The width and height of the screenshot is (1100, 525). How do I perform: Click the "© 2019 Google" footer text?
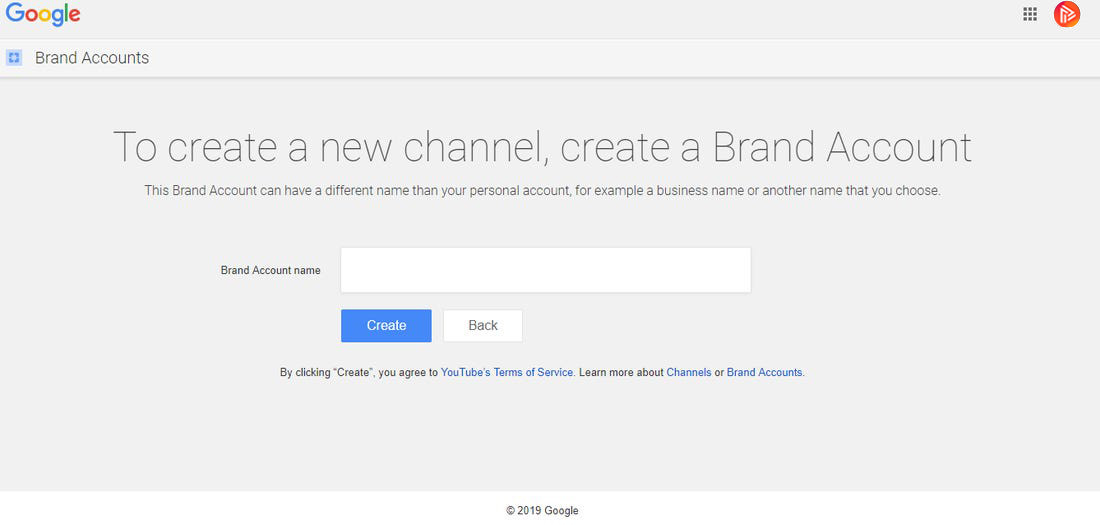(542, 511)
